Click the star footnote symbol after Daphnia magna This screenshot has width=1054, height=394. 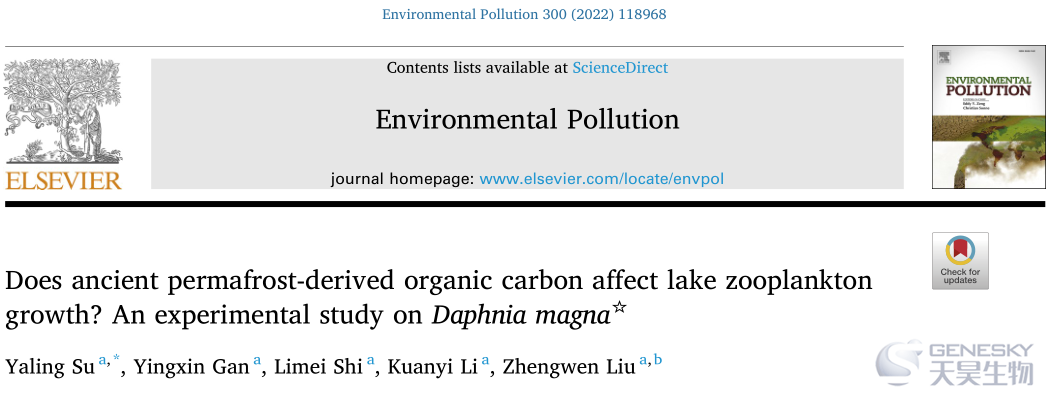click(619, 309)
